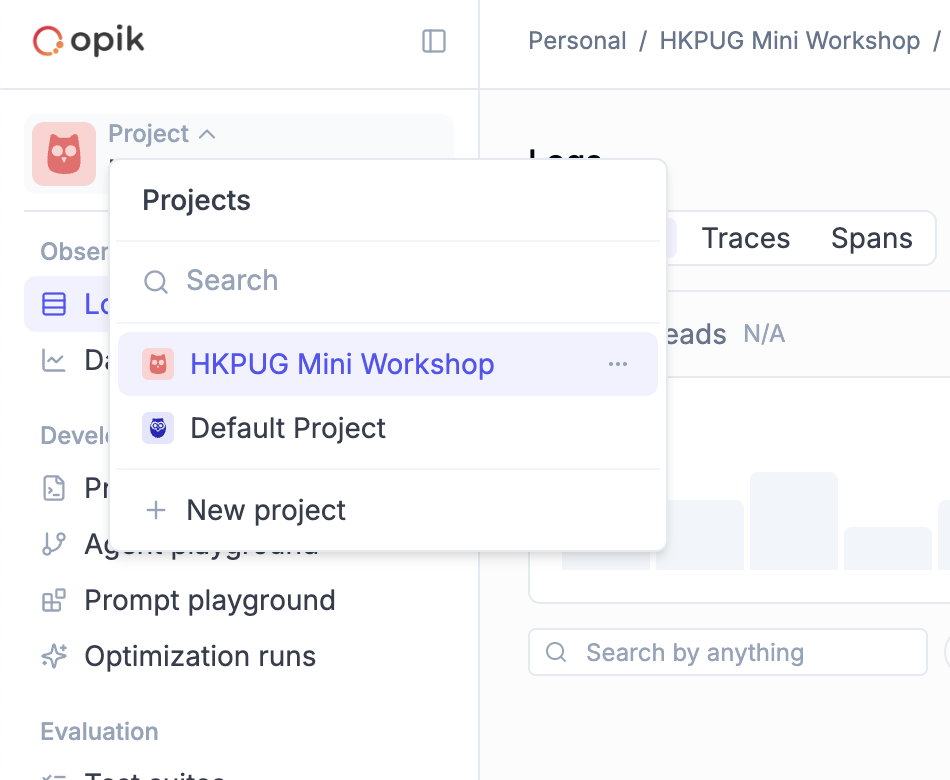This screenshot has height=780, width=950.
Task: Click the Search by anything field
Action: pyautogui.click(x=728, y=652)
